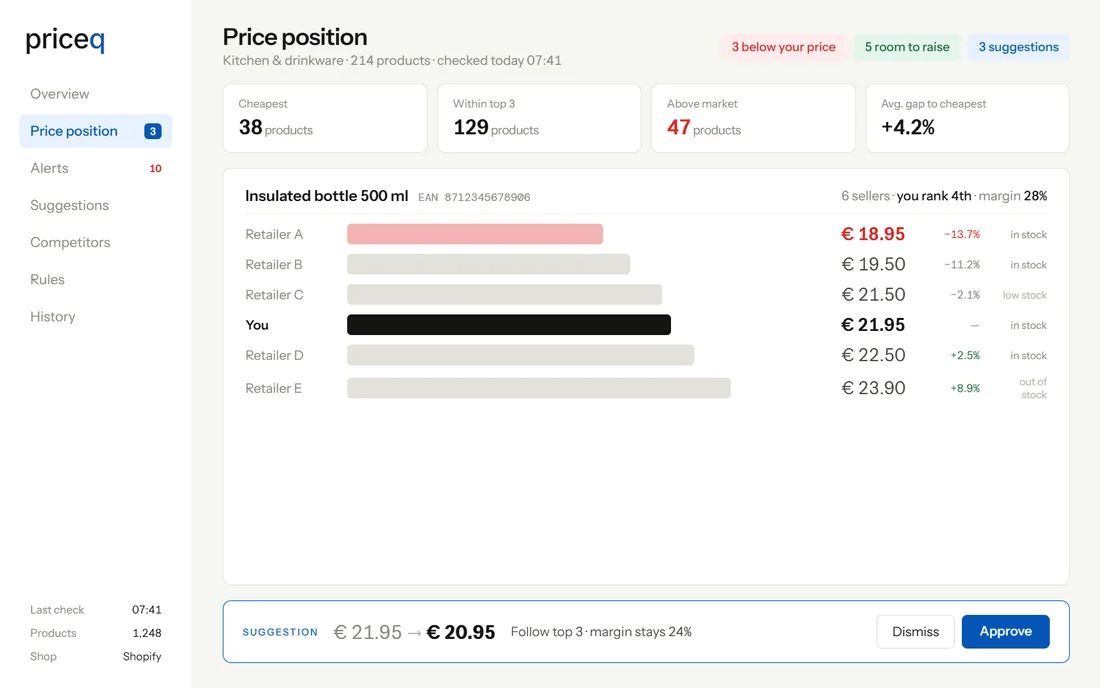Image resolution: width=1100 pixels, height=688 pixels.
Task: Click the red 10 Alerts badge
Action: pyautogui.click(x=156, y=168)
